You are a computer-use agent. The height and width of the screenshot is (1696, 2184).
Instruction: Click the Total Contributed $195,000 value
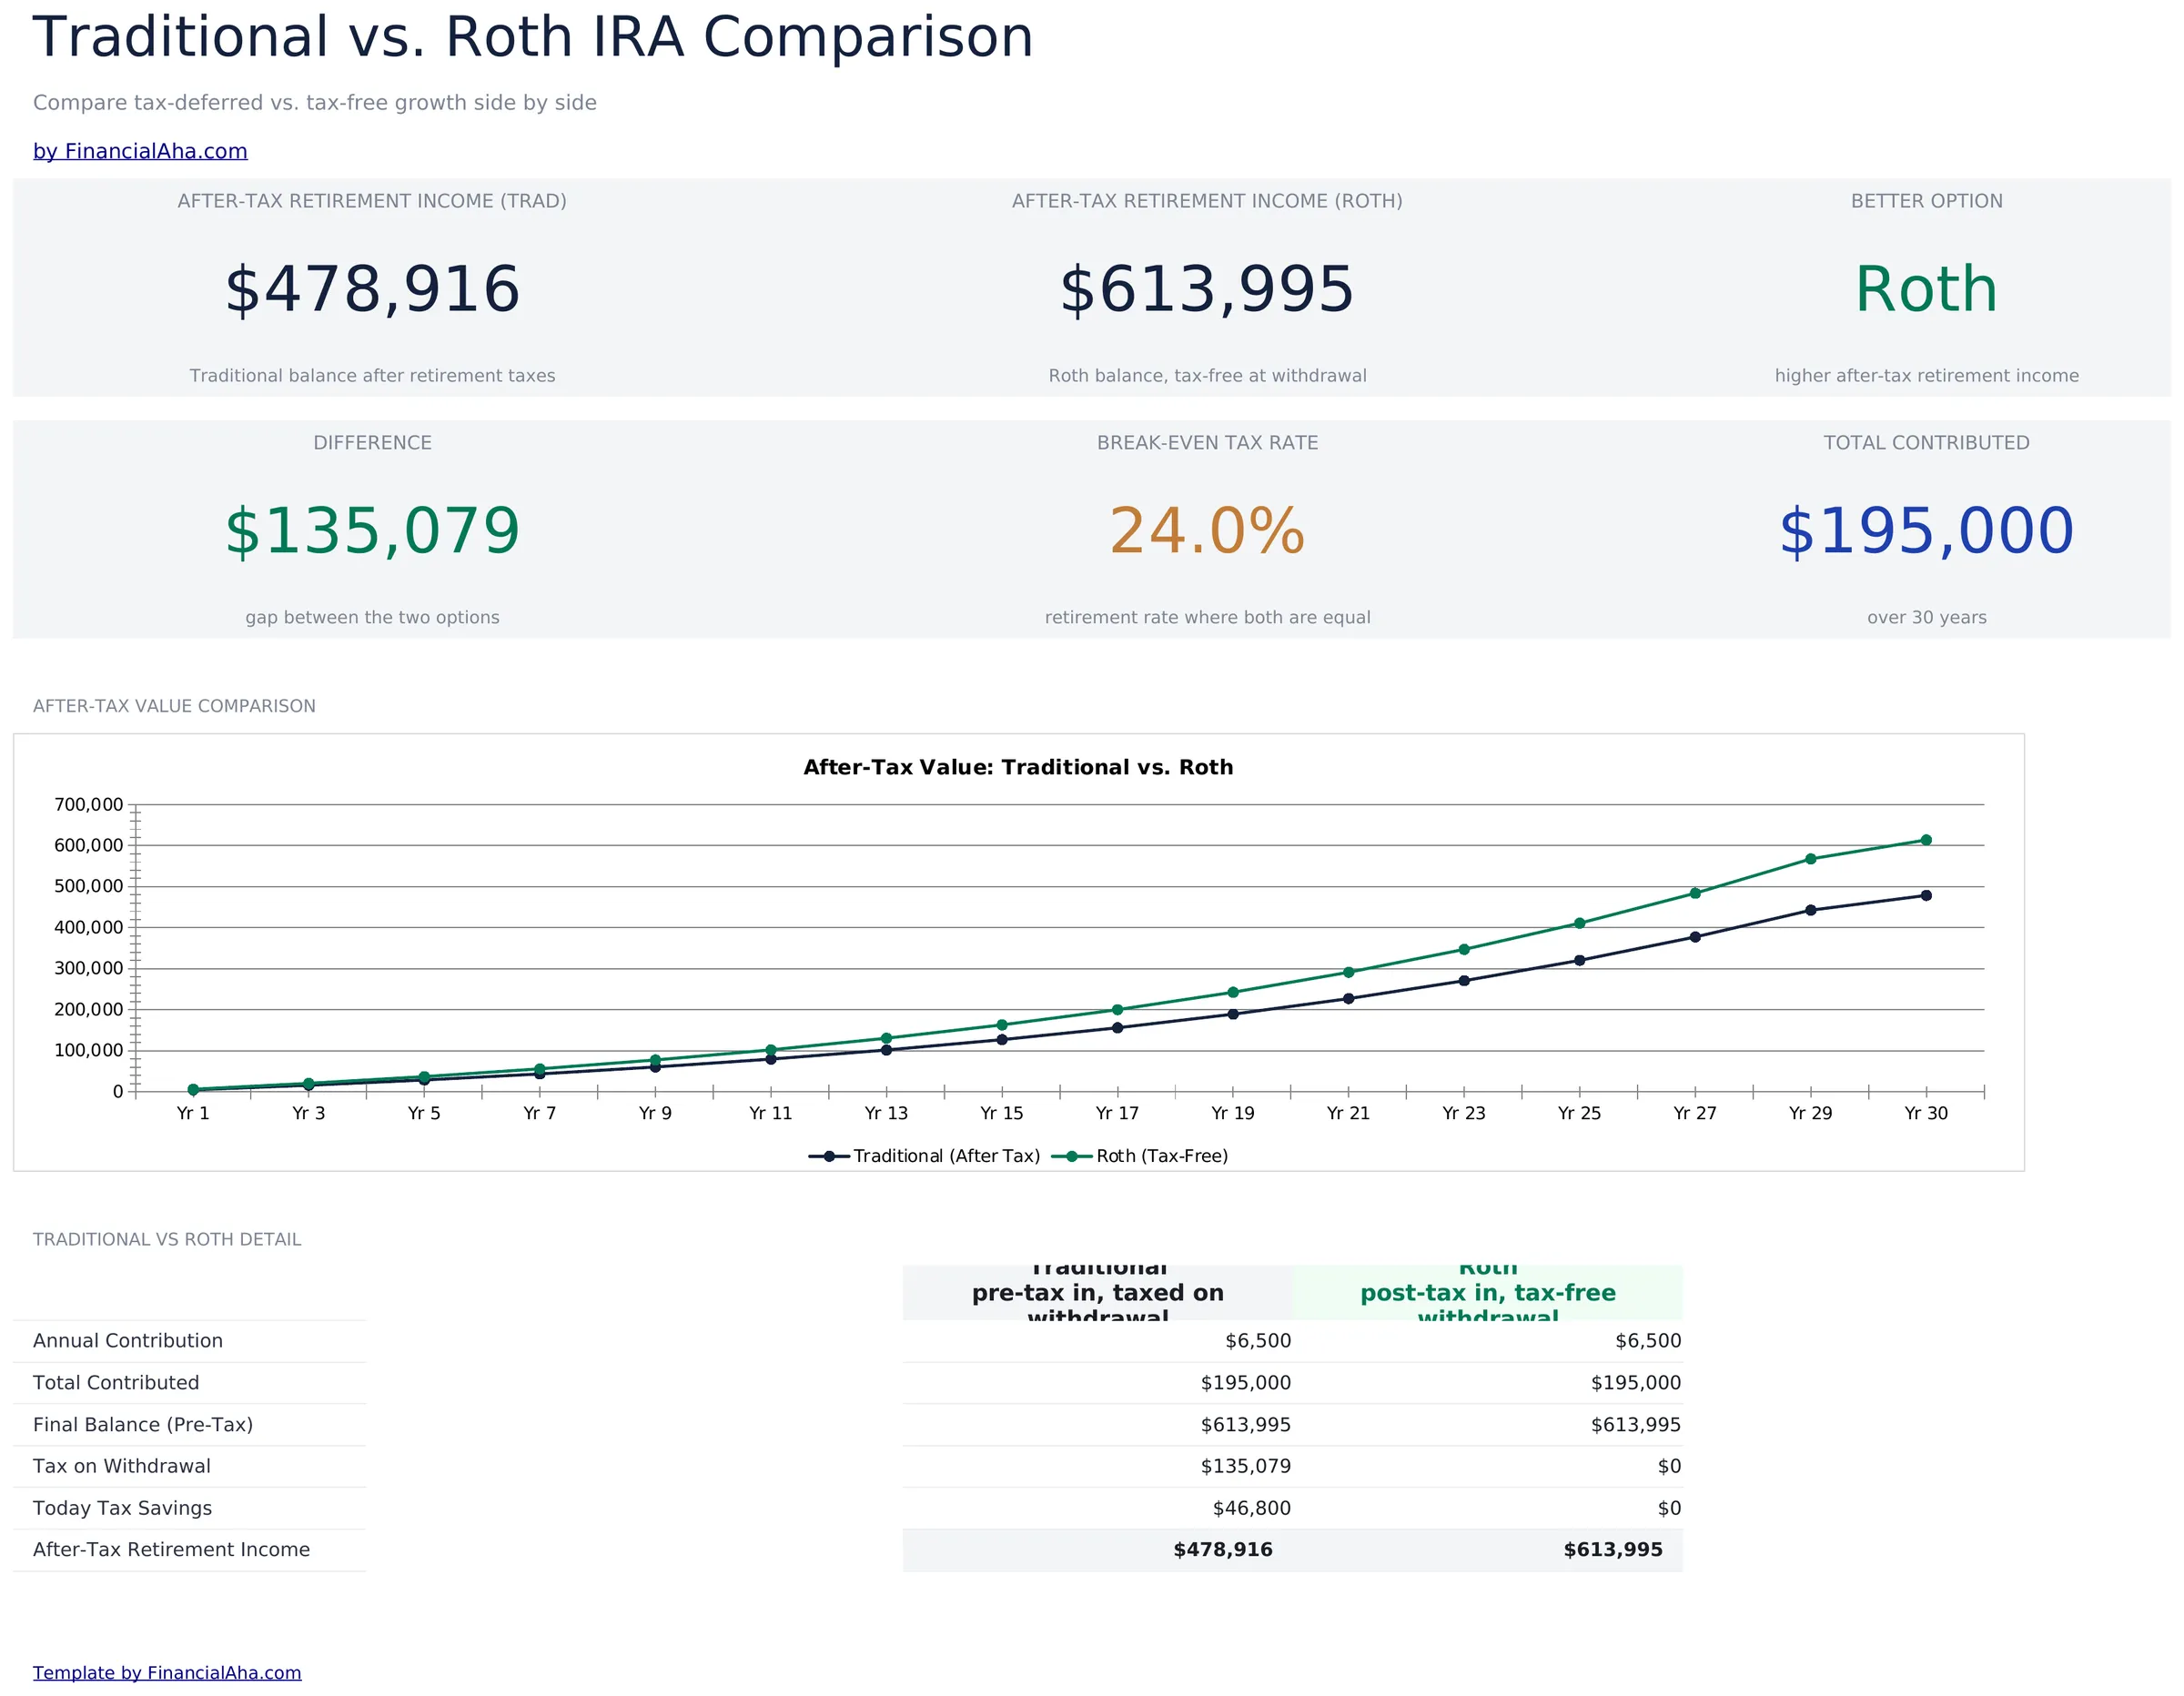[1926, 531]
